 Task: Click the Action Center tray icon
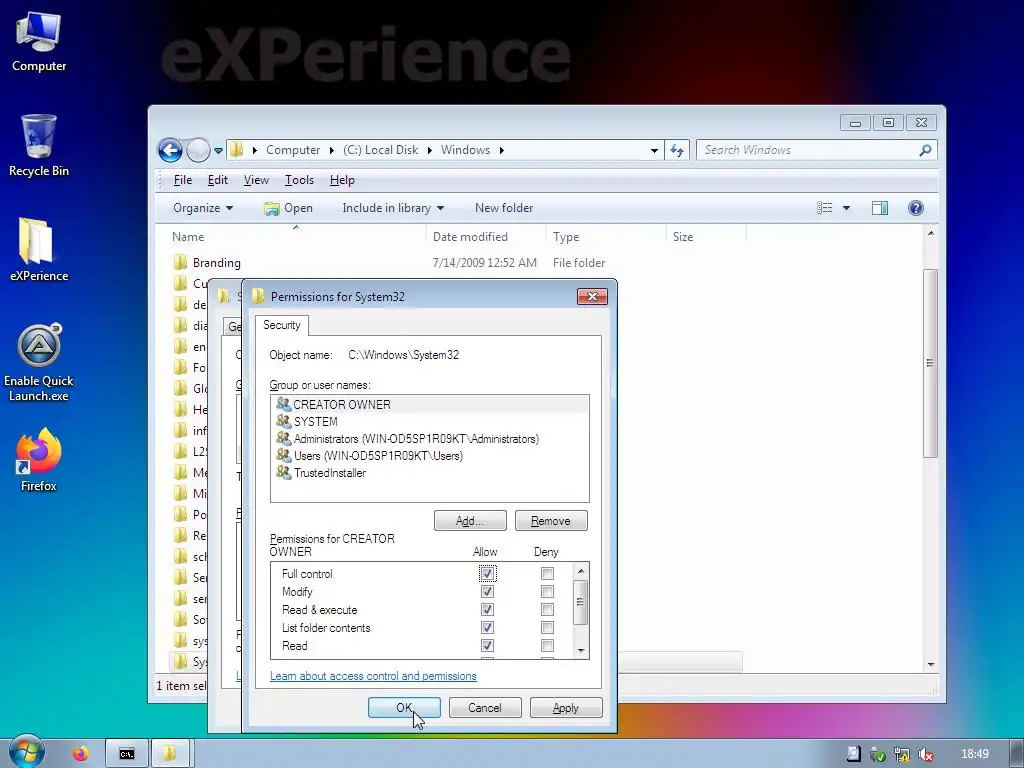(854, 754)
